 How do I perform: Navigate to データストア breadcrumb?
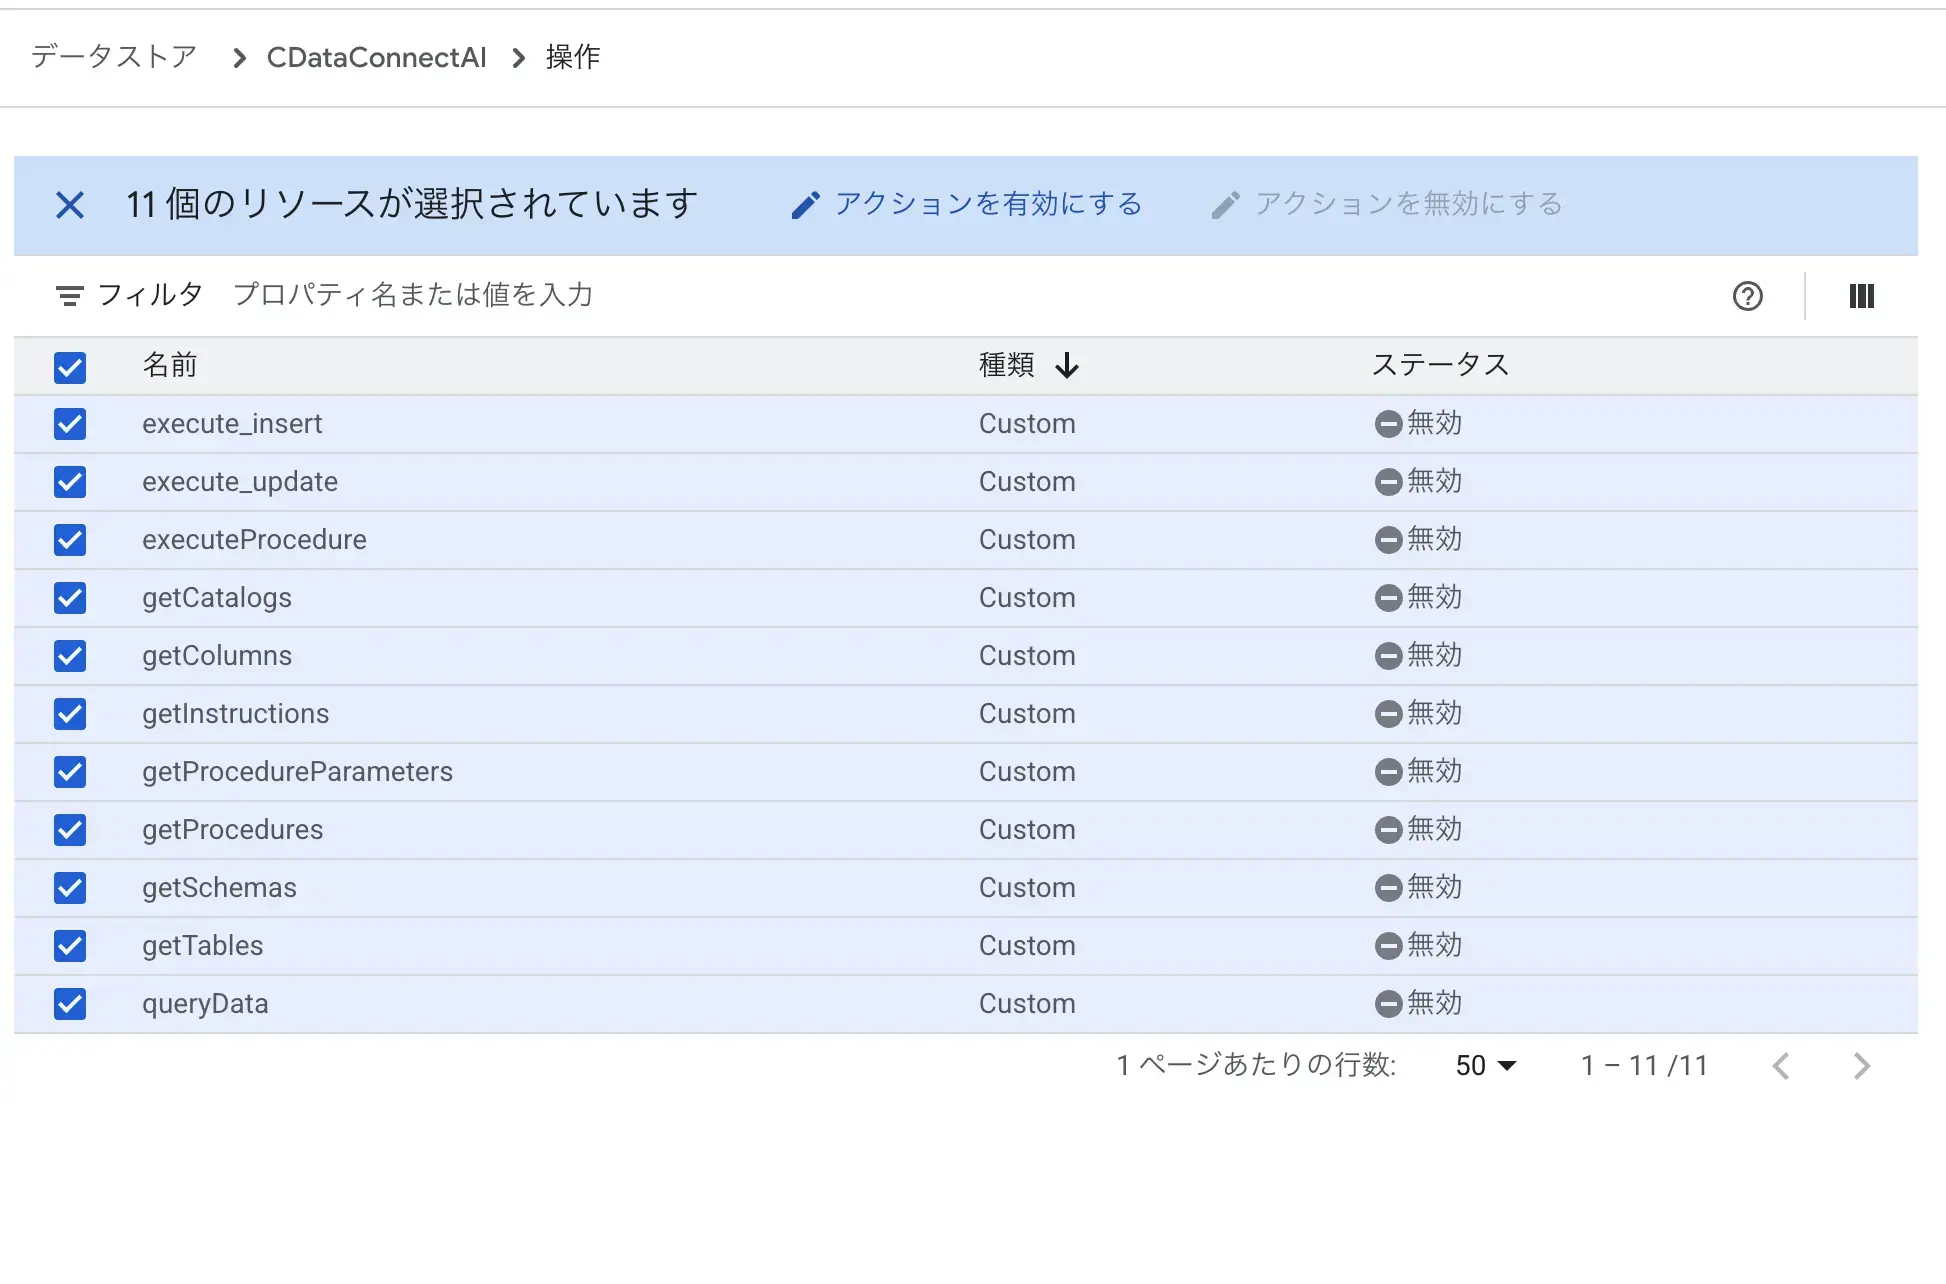(114, 57)
